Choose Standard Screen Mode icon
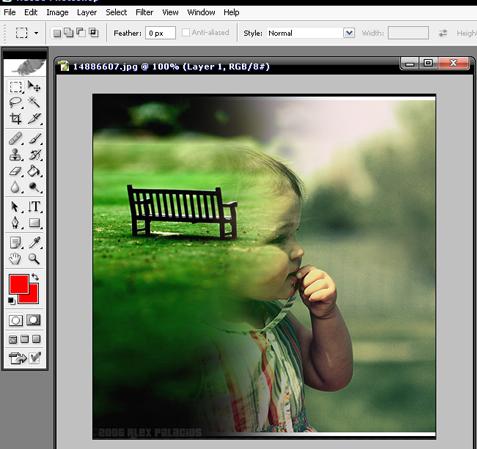 (13, 339)
